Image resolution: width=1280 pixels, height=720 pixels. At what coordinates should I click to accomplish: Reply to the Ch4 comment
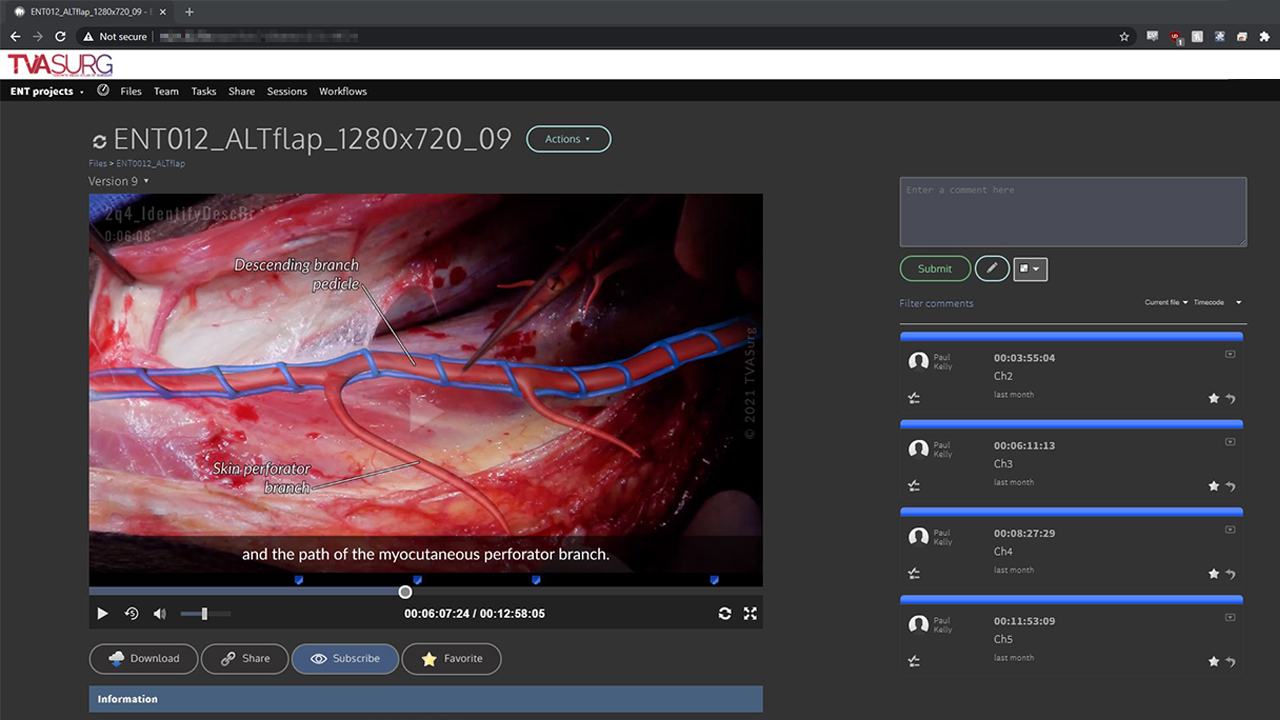tap(1231, 574)
